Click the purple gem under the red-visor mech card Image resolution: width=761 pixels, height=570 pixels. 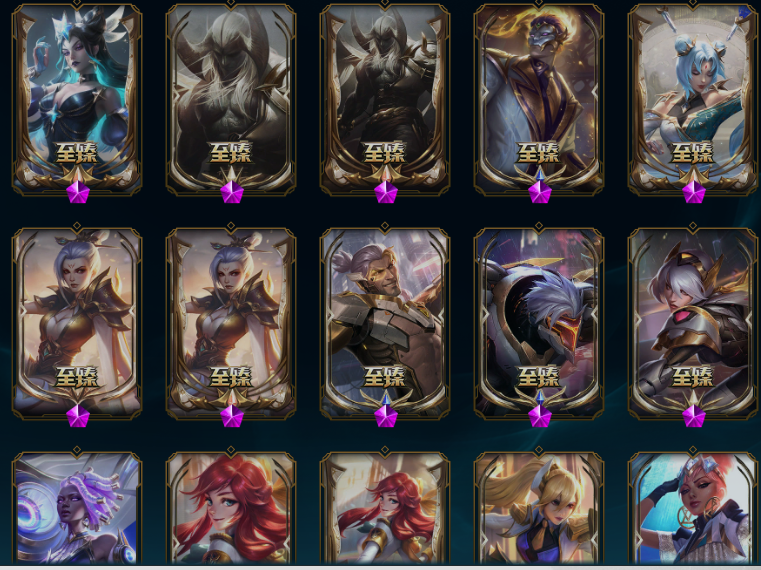540,416
